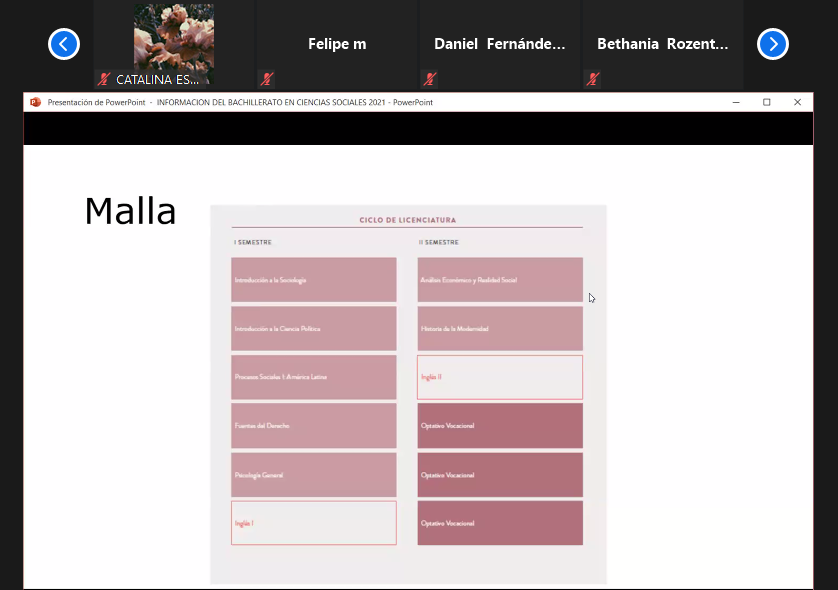Image resolution: width=838 pixels, height=590 pixels.
Task: Click the Psicología General course box
Action: pos(313,475)
